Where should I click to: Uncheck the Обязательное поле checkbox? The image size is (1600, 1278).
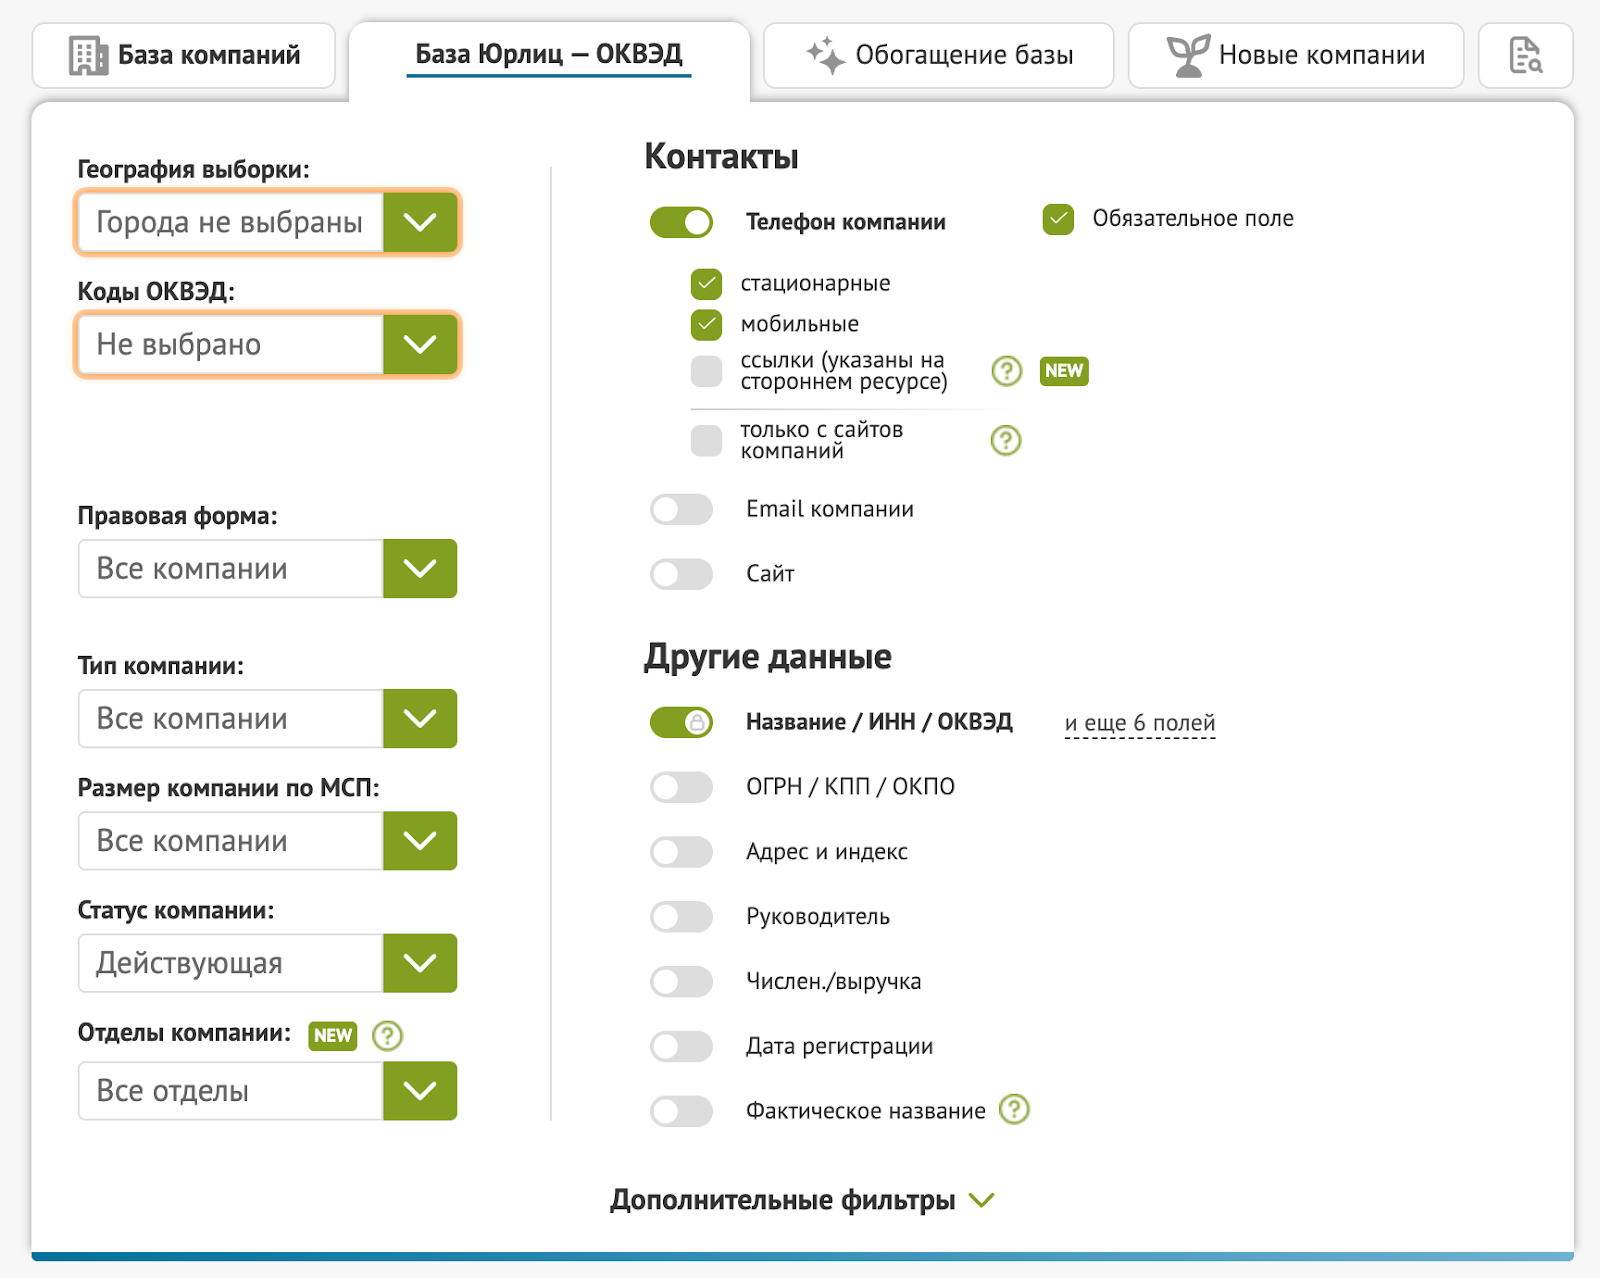(x=1058, y=219)
